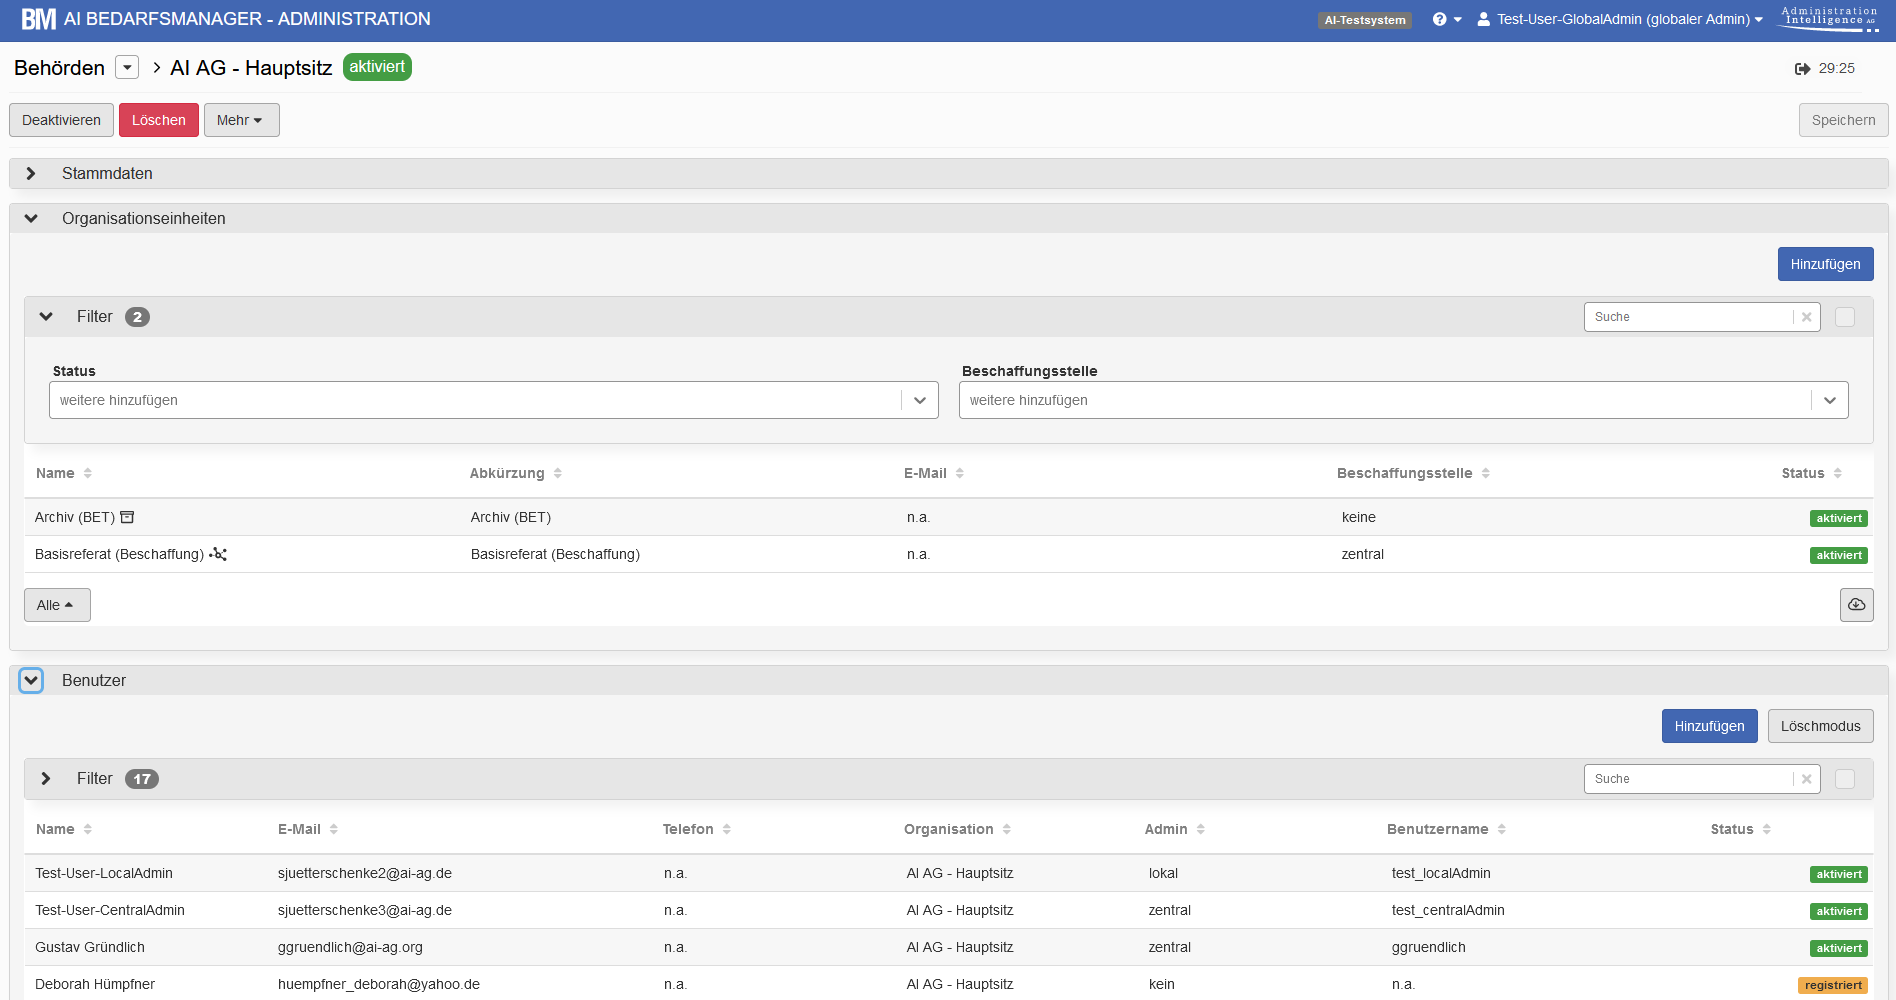The image size is (1896, 1000).
Task: Clear the Organisationseinheiten search with X icon
Action: coord(1806,317)
